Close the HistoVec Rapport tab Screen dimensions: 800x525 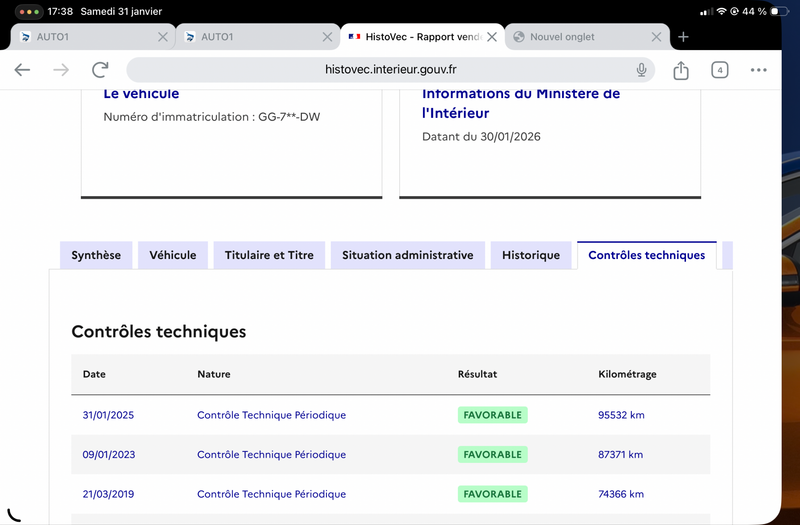tap(492, 37)
